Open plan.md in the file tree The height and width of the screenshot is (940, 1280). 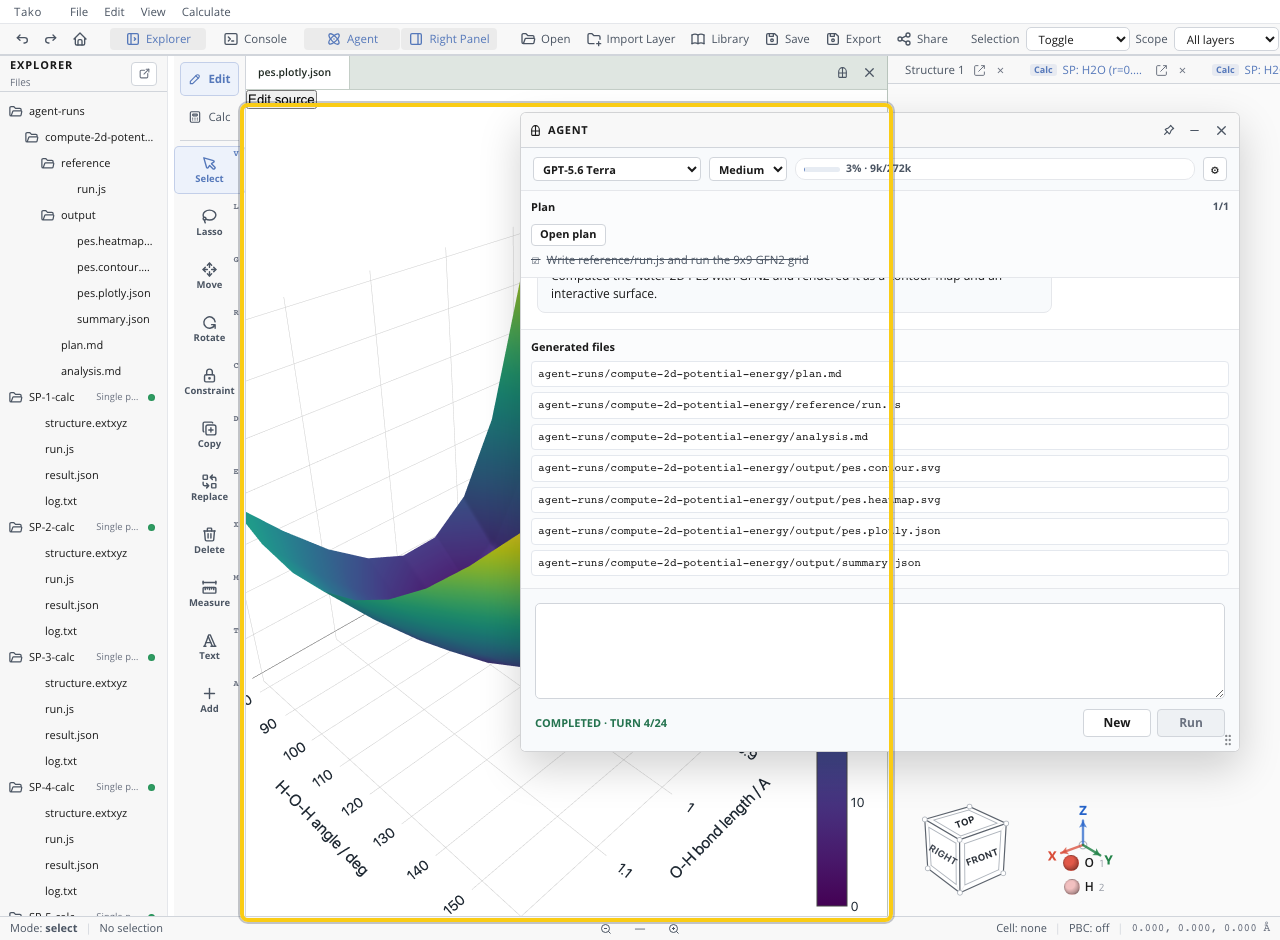pyautogui.click(x=81, y=345)
